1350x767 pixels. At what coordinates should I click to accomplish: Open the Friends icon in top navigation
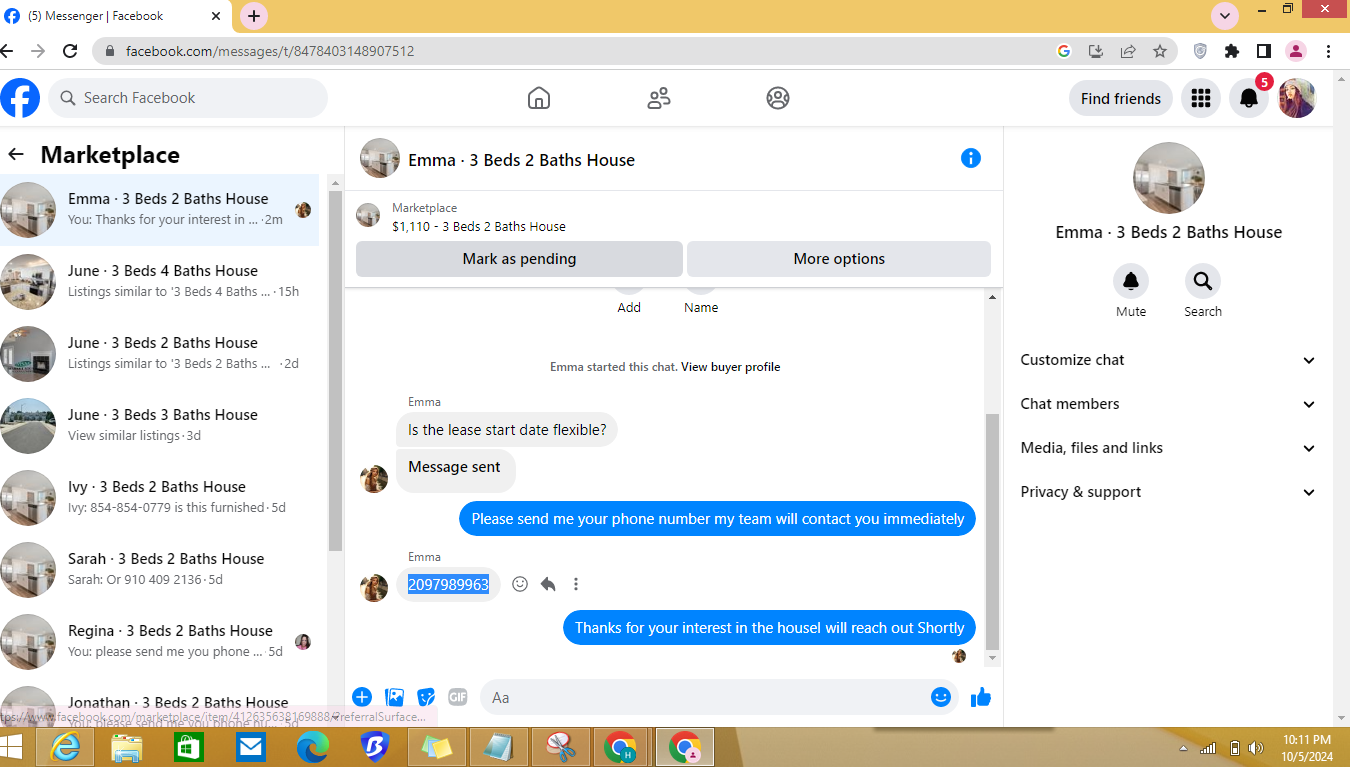[658, 98]
